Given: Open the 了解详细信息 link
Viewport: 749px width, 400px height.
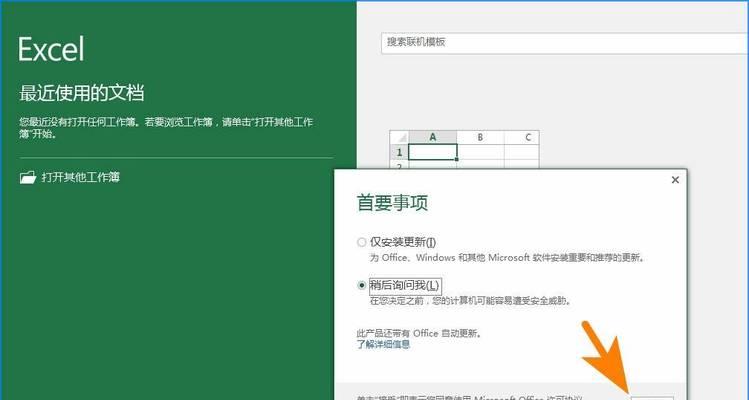Looking at the screenshot, I should (383, 344).
